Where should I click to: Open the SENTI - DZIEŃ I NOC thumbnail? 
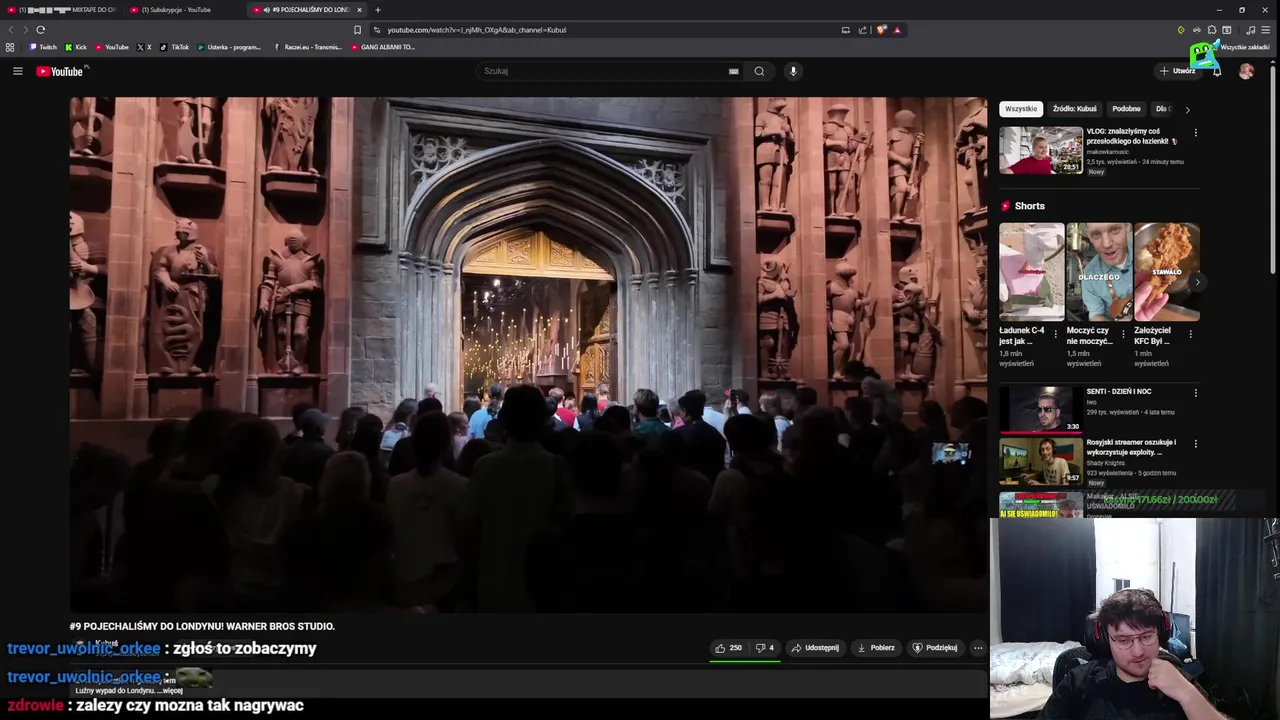coord(1041,410)
